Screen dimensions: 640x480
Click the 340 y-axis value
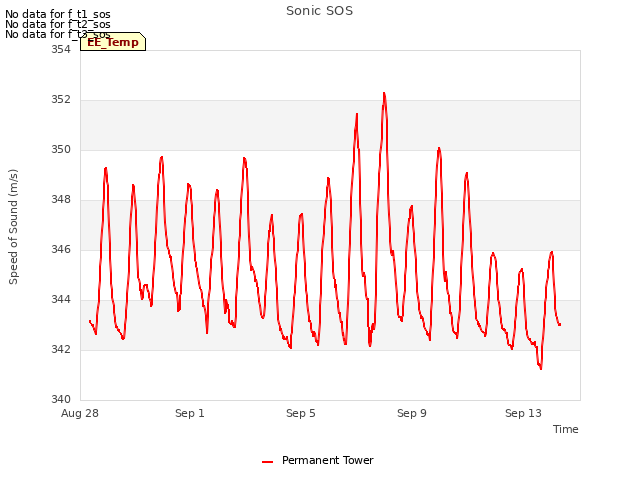point(61,399)
